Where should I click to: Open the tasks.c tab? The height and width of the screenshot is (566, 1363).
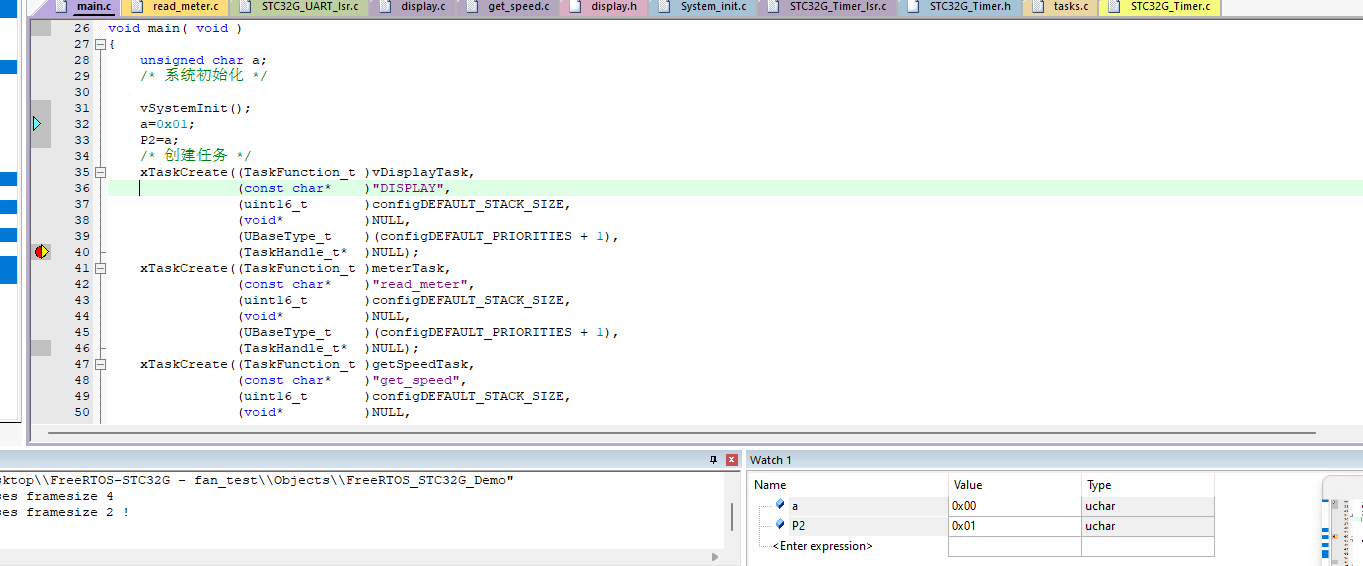1061,7
